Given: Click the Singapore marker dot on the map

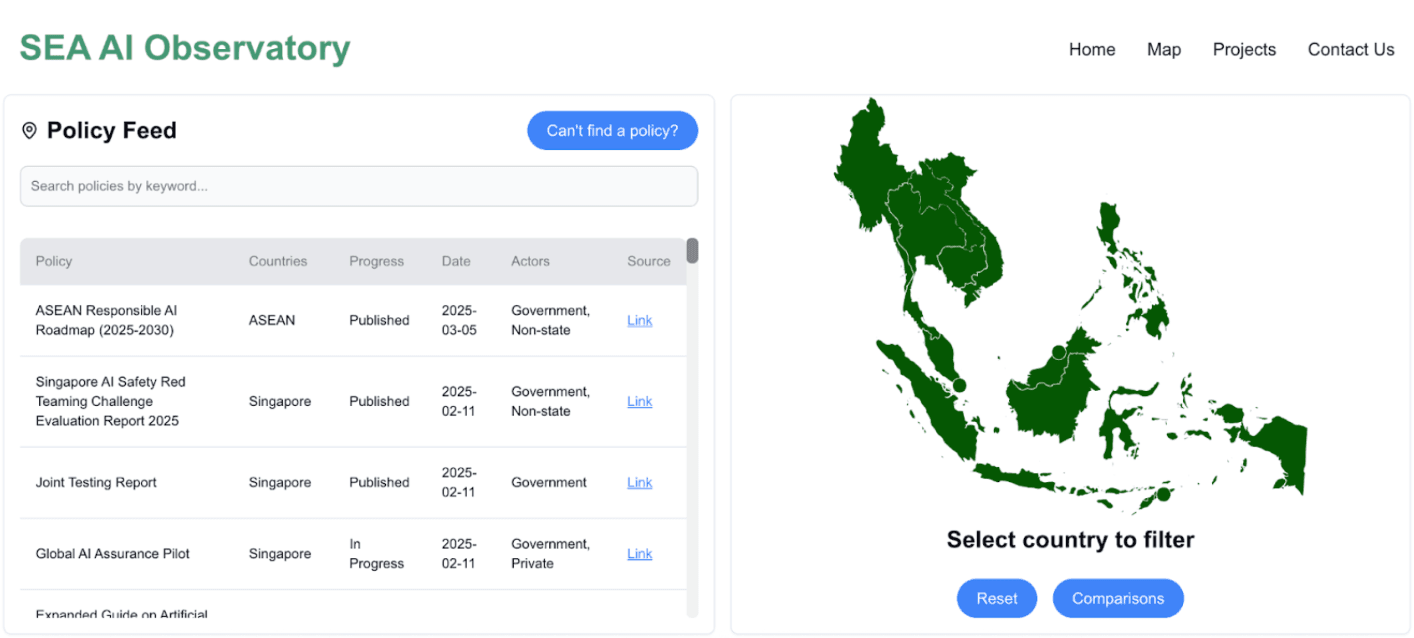Looking at the screenshot, I should click(x=959, y=385).
